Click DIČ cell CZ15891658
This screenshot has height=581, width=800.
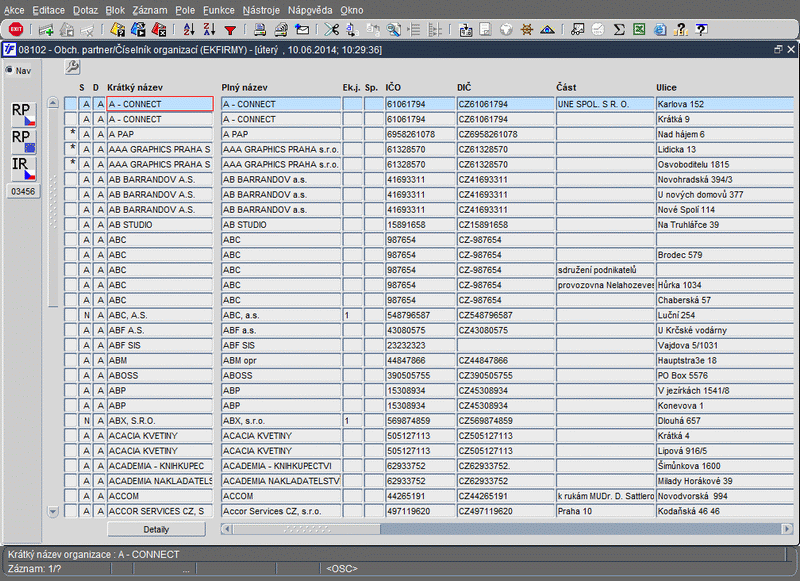coord(505,224)
